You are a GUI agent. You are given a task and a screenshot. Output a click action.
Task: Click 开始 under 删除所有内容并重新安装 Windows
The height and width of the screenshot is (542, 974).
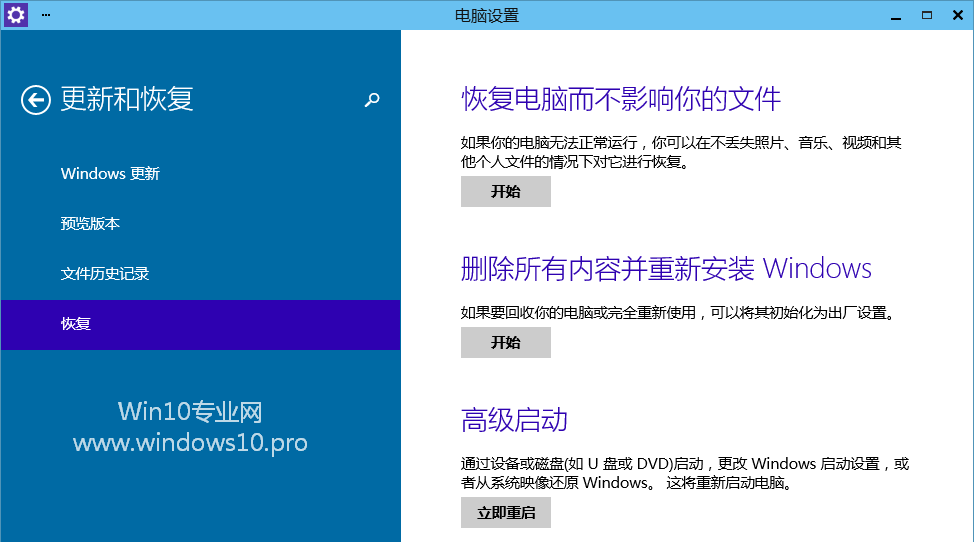click(506, 342)
